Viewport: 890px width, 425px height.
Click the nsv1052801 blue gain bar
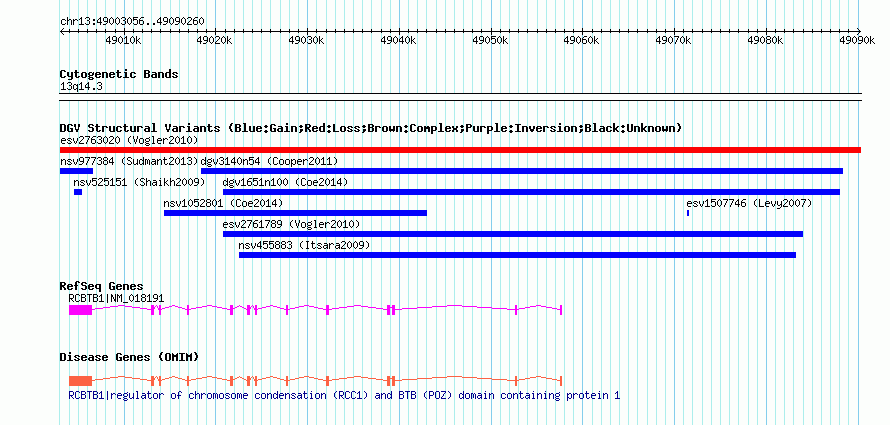[x=295, y=213]
